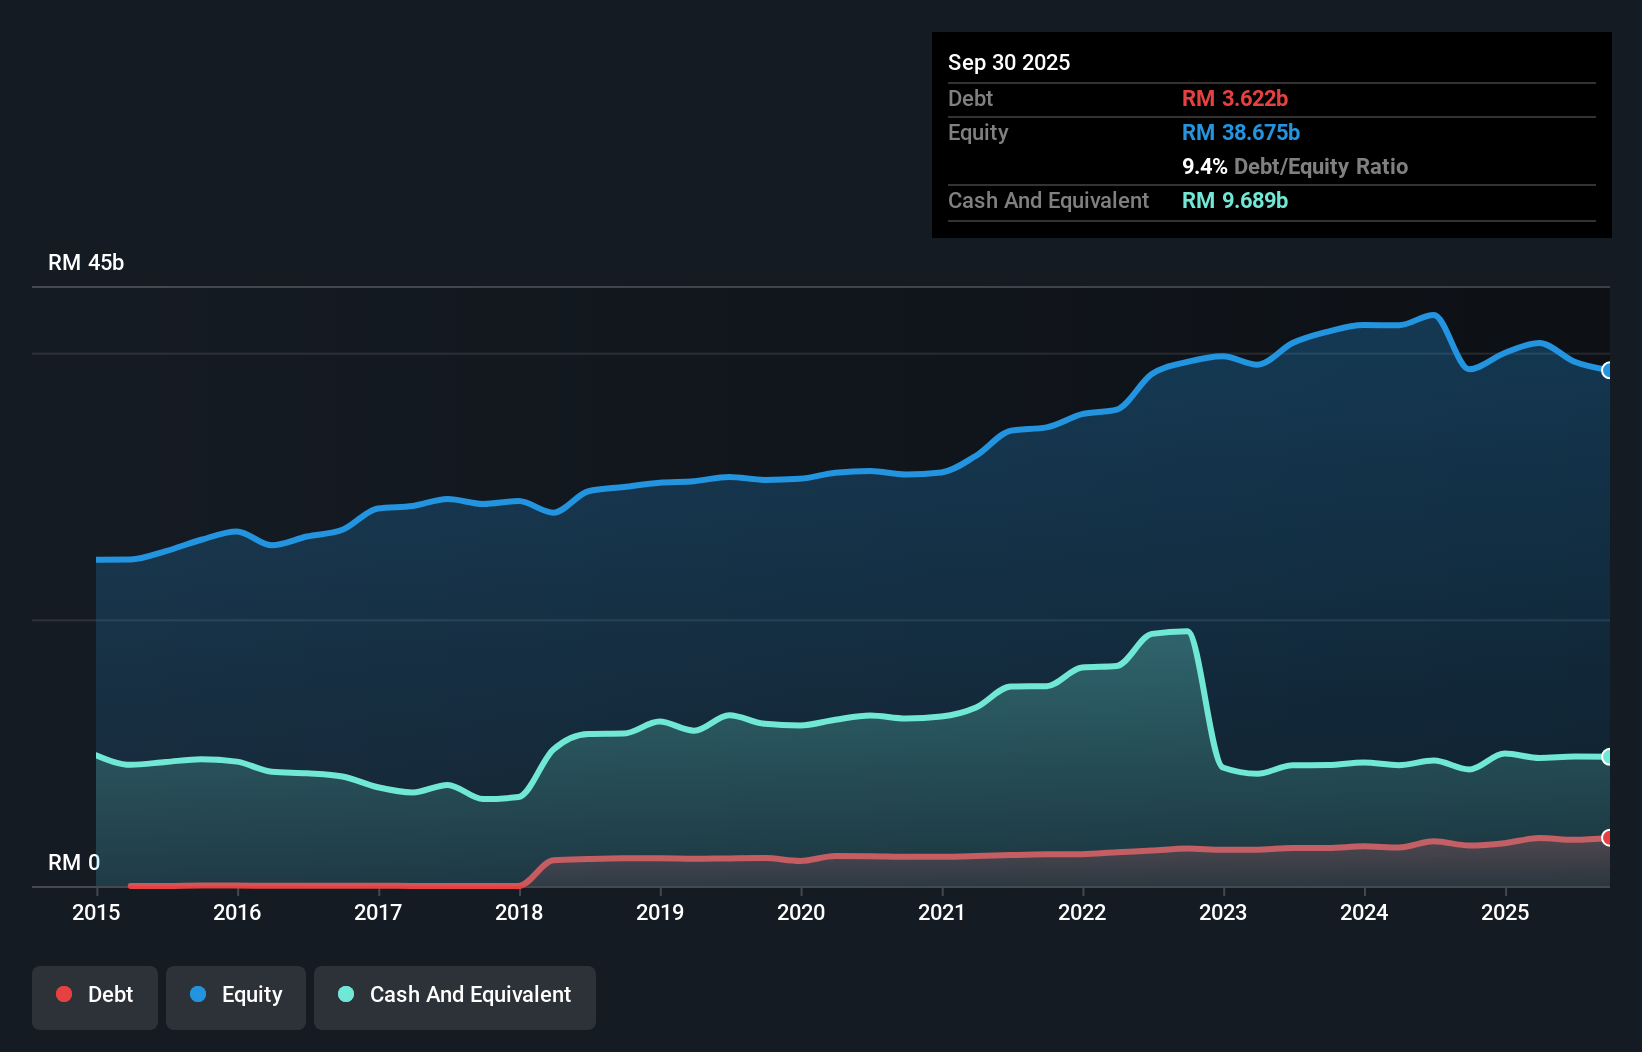Screen dimensions: 1642x1052
Task: Click the 9.4% Debt/Equity Ratio text
Action: tap(1295, 166)
